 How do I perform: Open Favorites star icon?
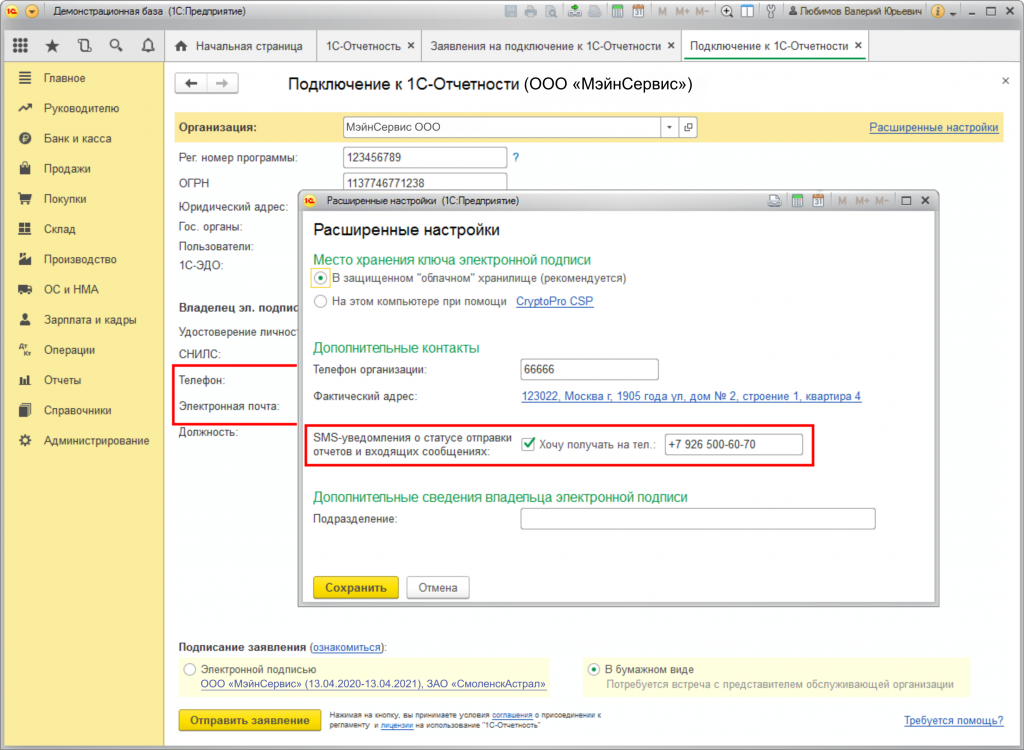coord(52,46)
